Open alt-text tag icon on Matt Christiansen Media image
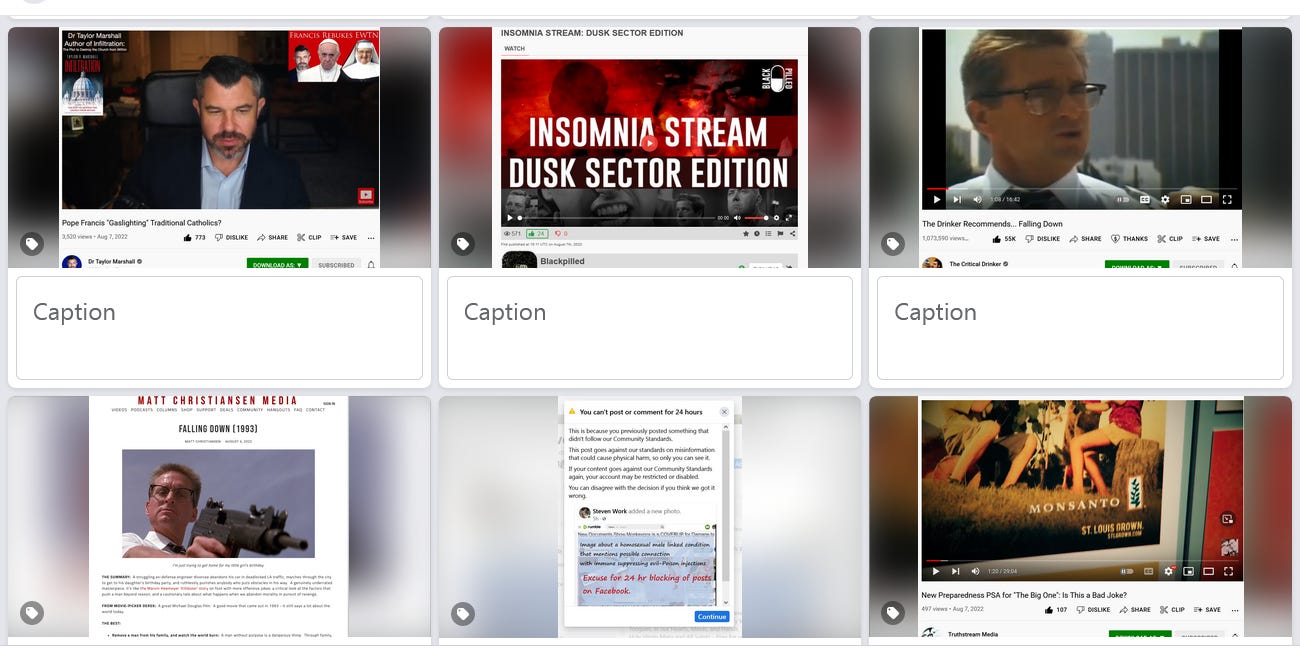1300x657 pixels. (32, 613)
